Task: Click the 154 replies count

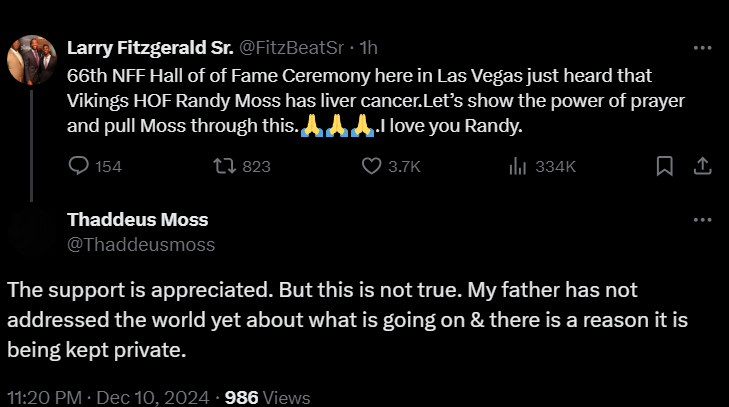Action: pyautogui.click(x=108, y=167)
